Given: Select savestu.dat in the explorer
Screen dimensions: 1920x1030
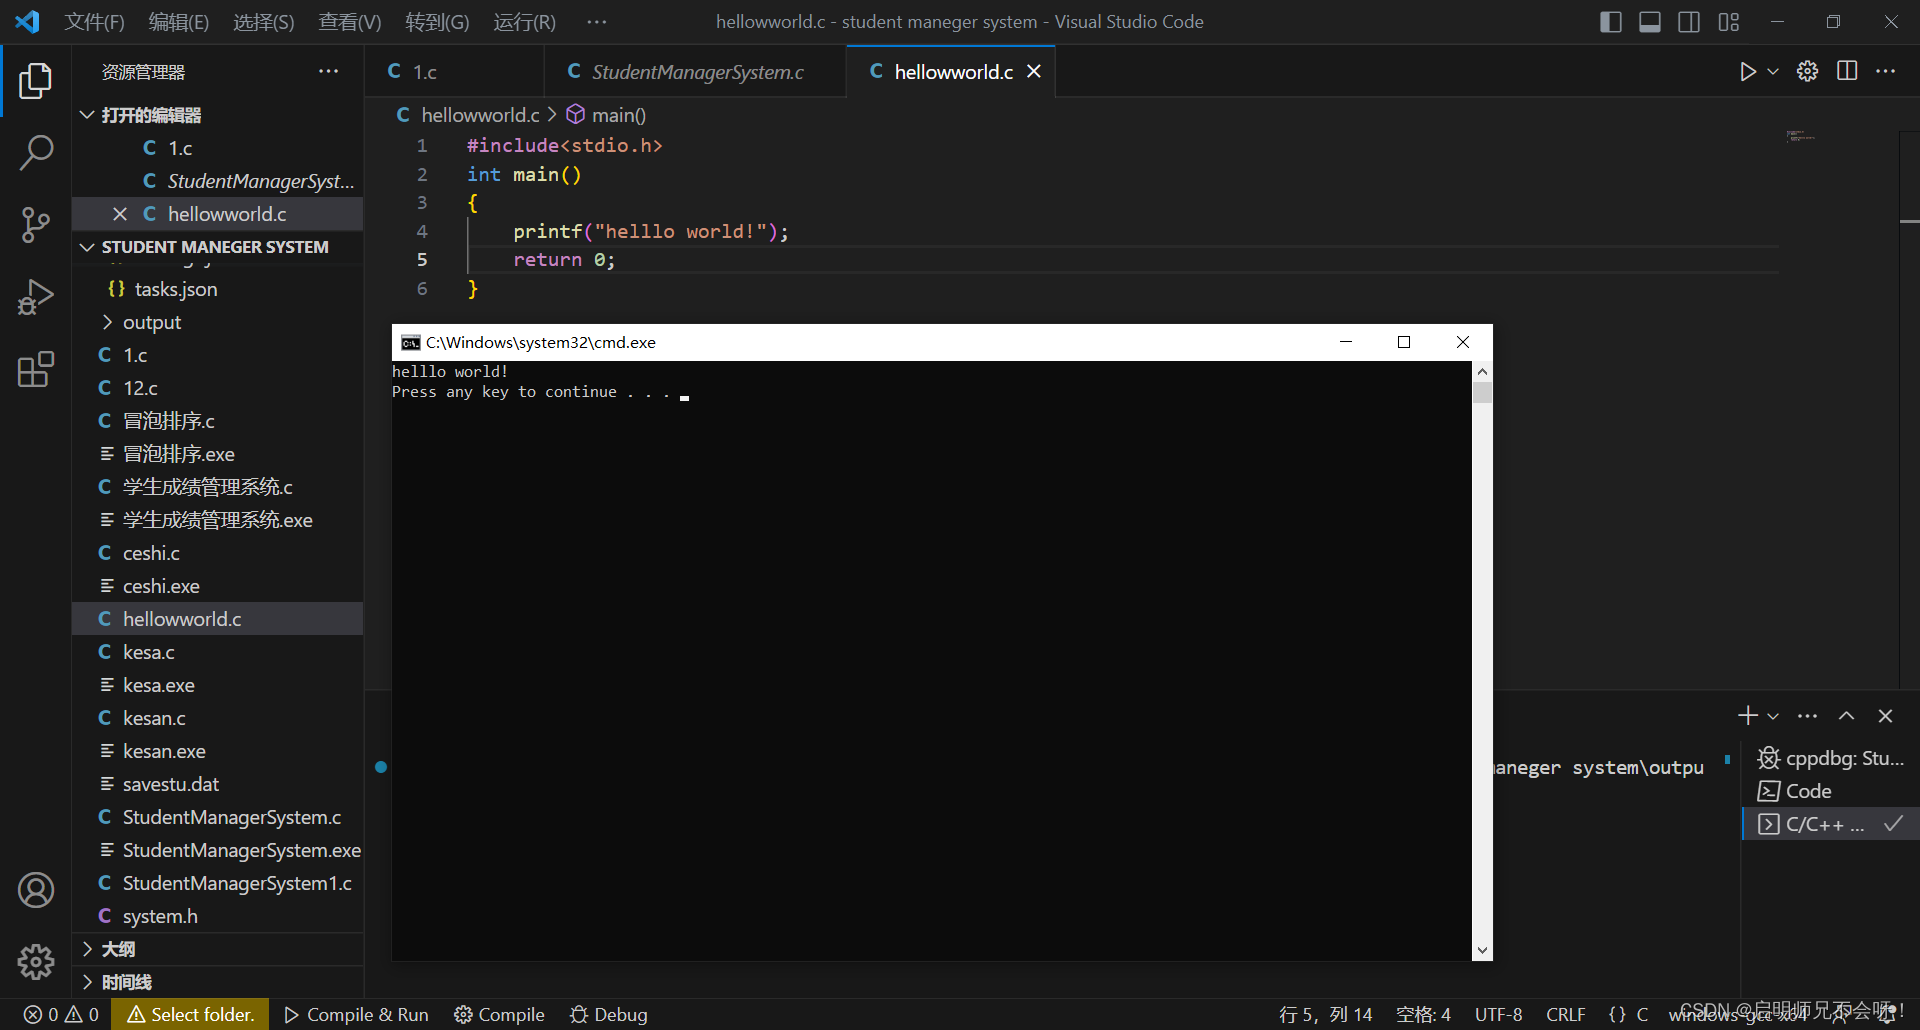Looking at the screenshot, I should (x=171, y=783).
